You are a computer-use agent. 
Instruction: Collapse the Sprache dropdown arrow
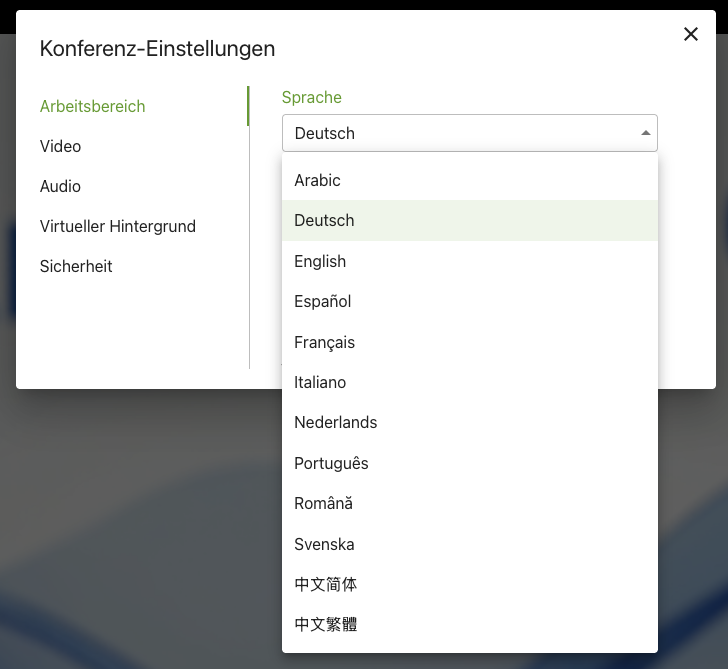click(x=645, y=133)
